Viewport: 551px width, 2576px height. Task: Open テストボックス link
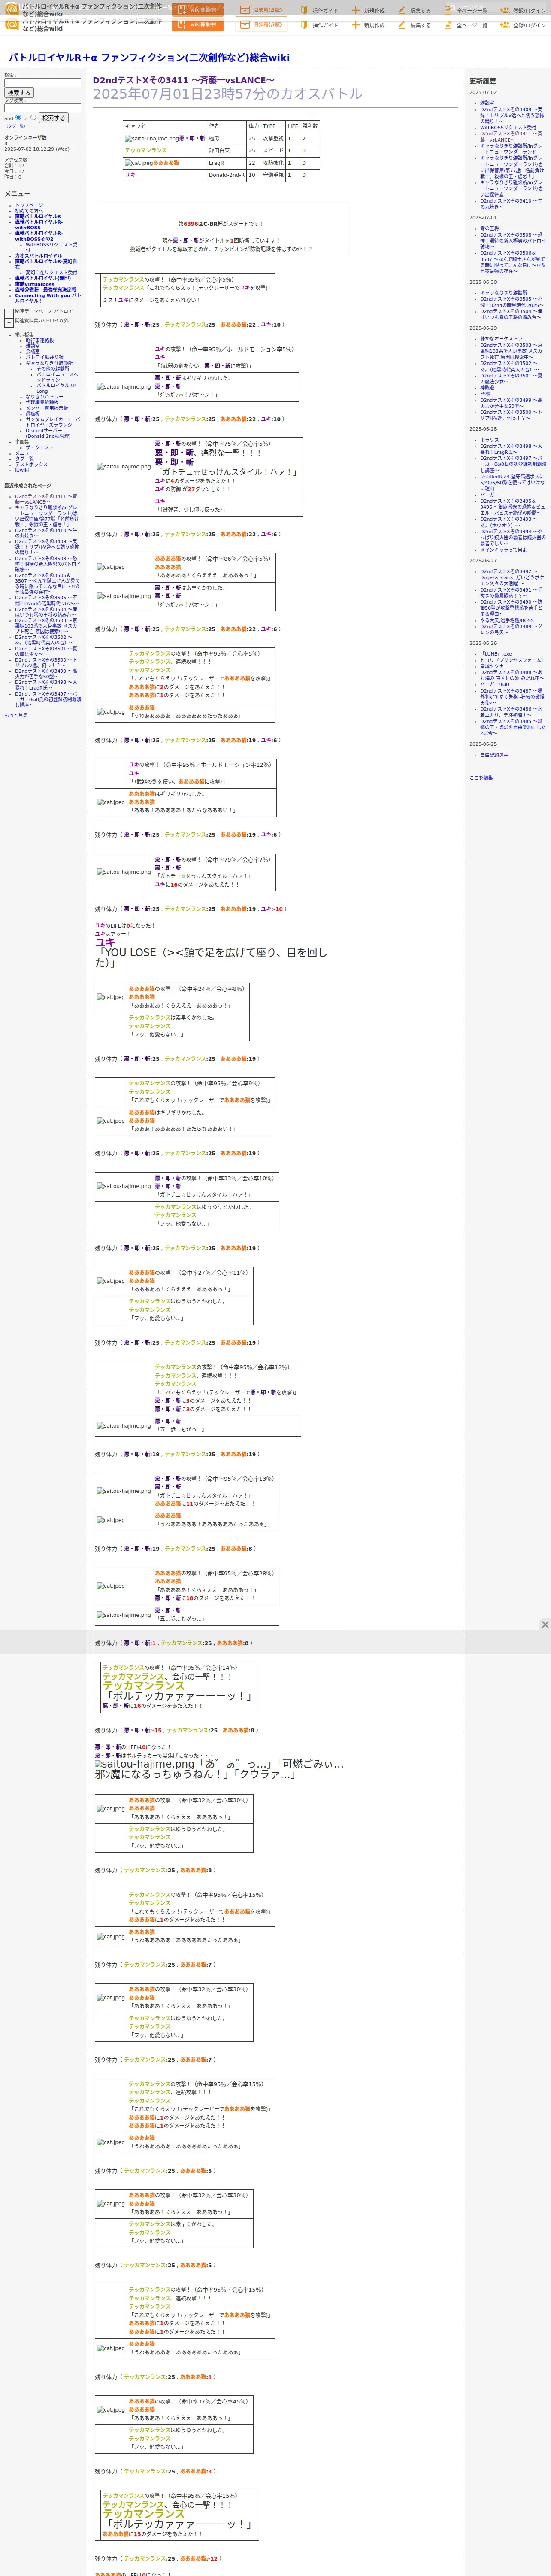click(x=31, y=464)
